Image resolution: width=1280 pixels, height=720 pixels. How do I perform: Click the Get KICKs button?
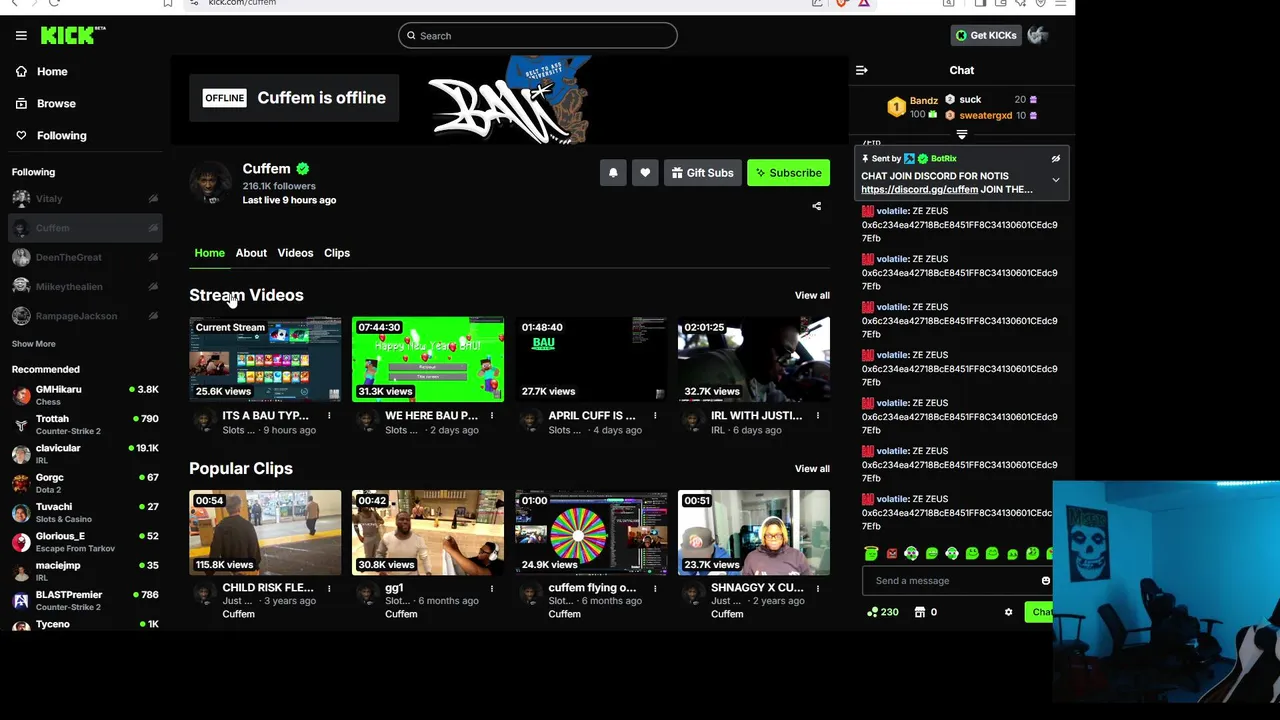tap(985, 35)
